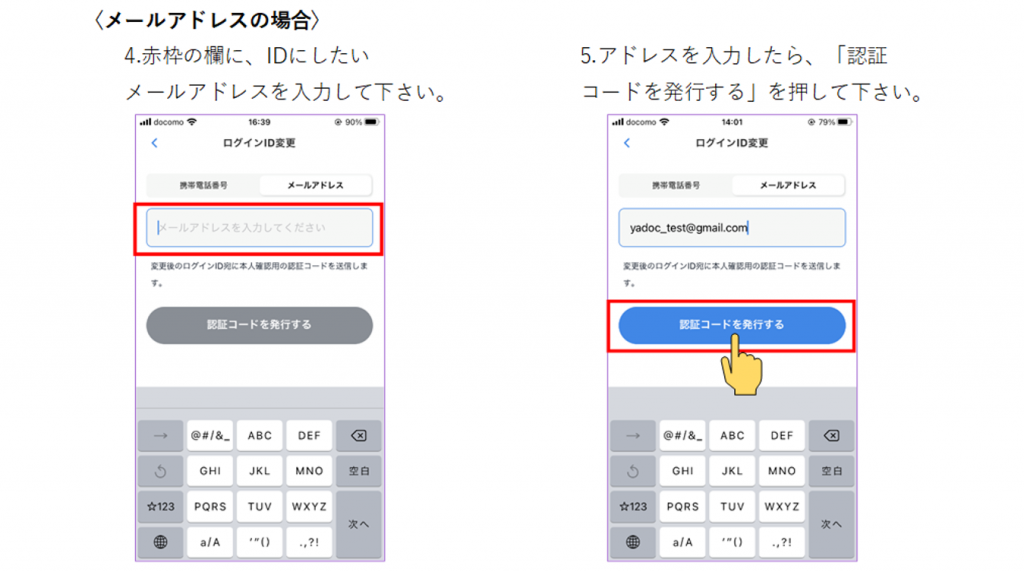Tap the globe language key on right keyboard
The width and height of the screenshot is (1024, 572).
click(633, 542)
